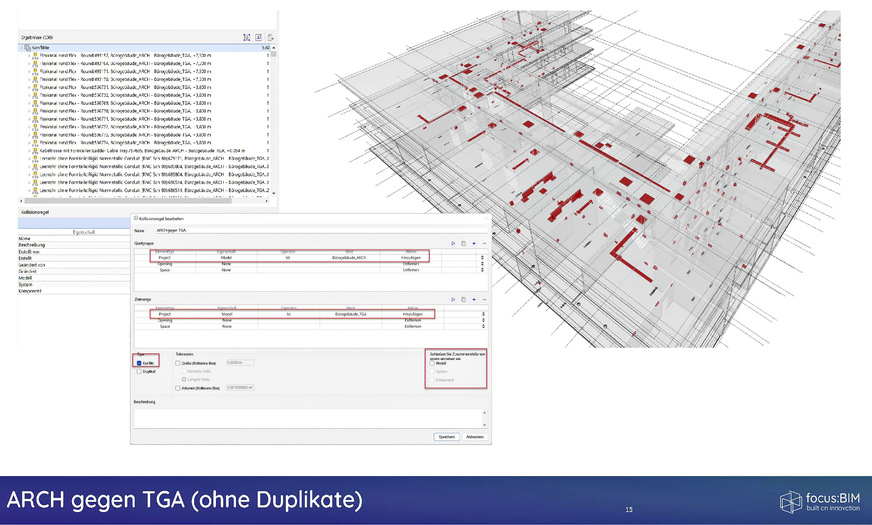872x525 pixels.
Task: Click the copy icon in Quellgruppe section
Action: click(463, 243)
